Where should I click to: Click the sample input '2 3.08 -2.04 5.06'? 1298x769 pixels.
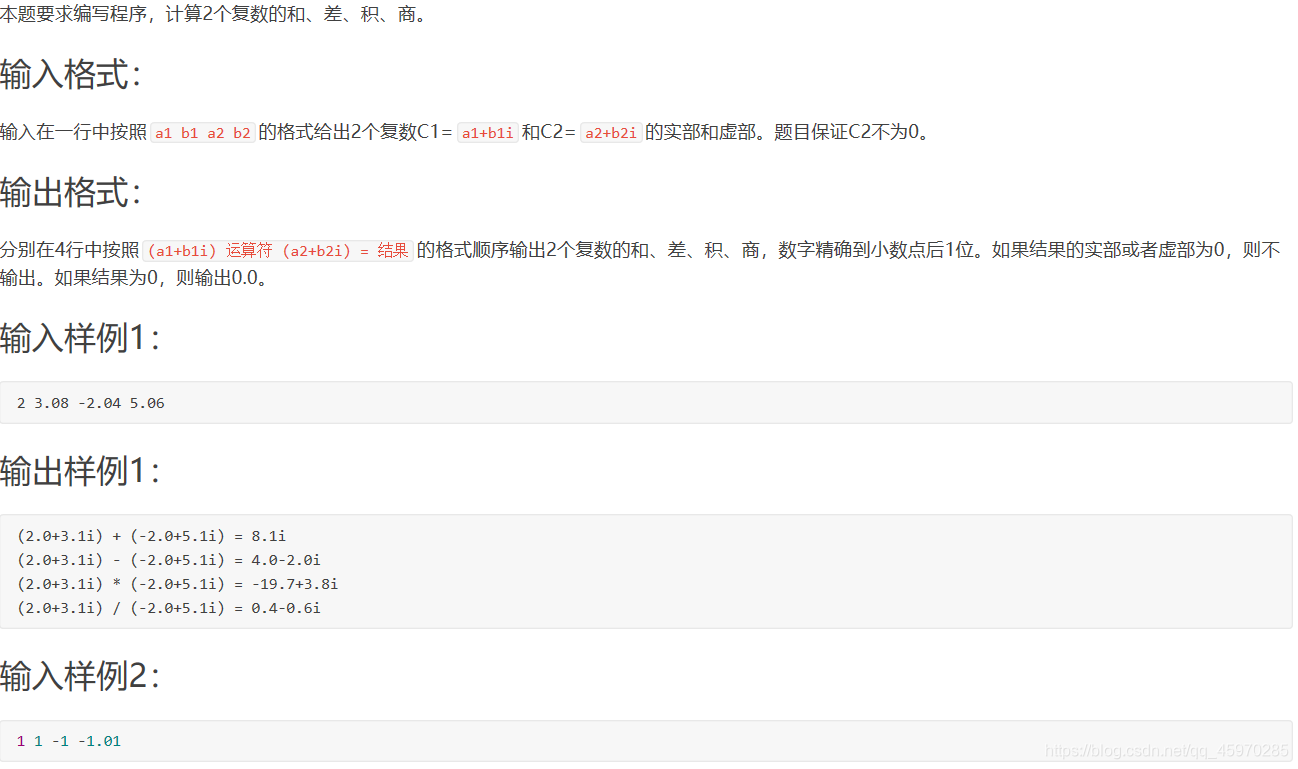(x=91, y=403)
